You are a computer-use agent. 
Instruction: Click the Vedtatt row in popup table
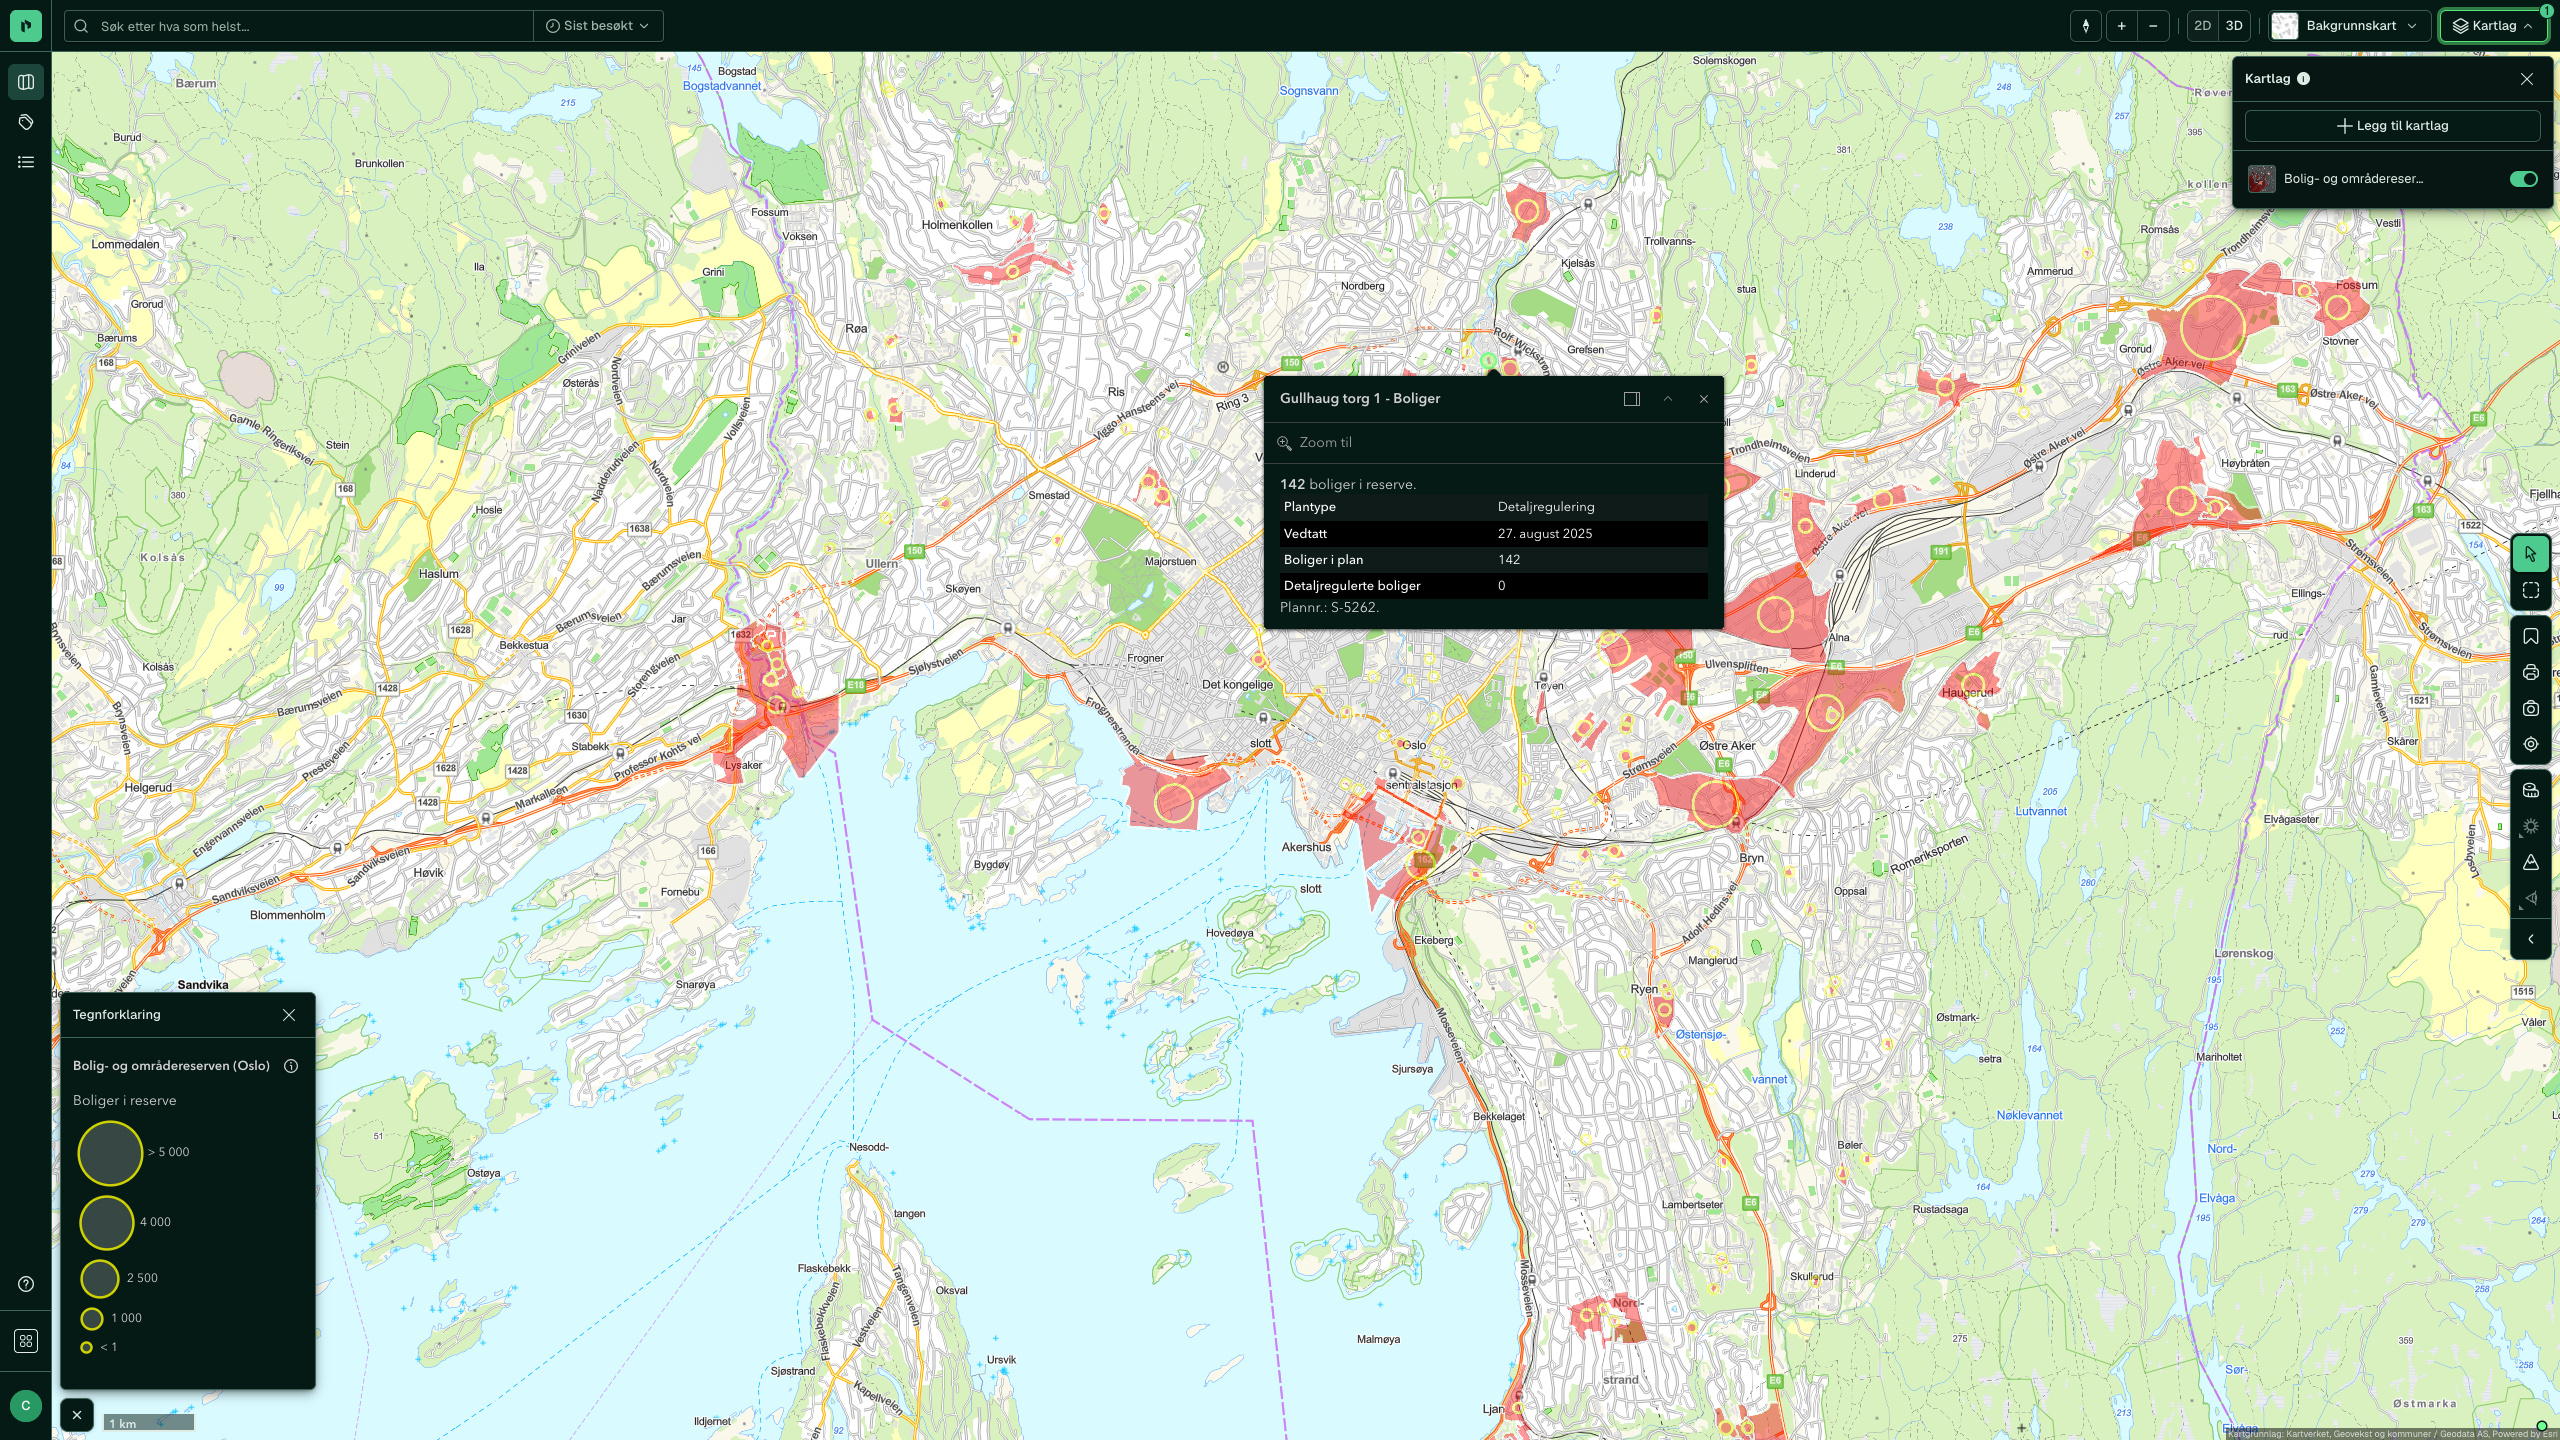[1493, 534]
